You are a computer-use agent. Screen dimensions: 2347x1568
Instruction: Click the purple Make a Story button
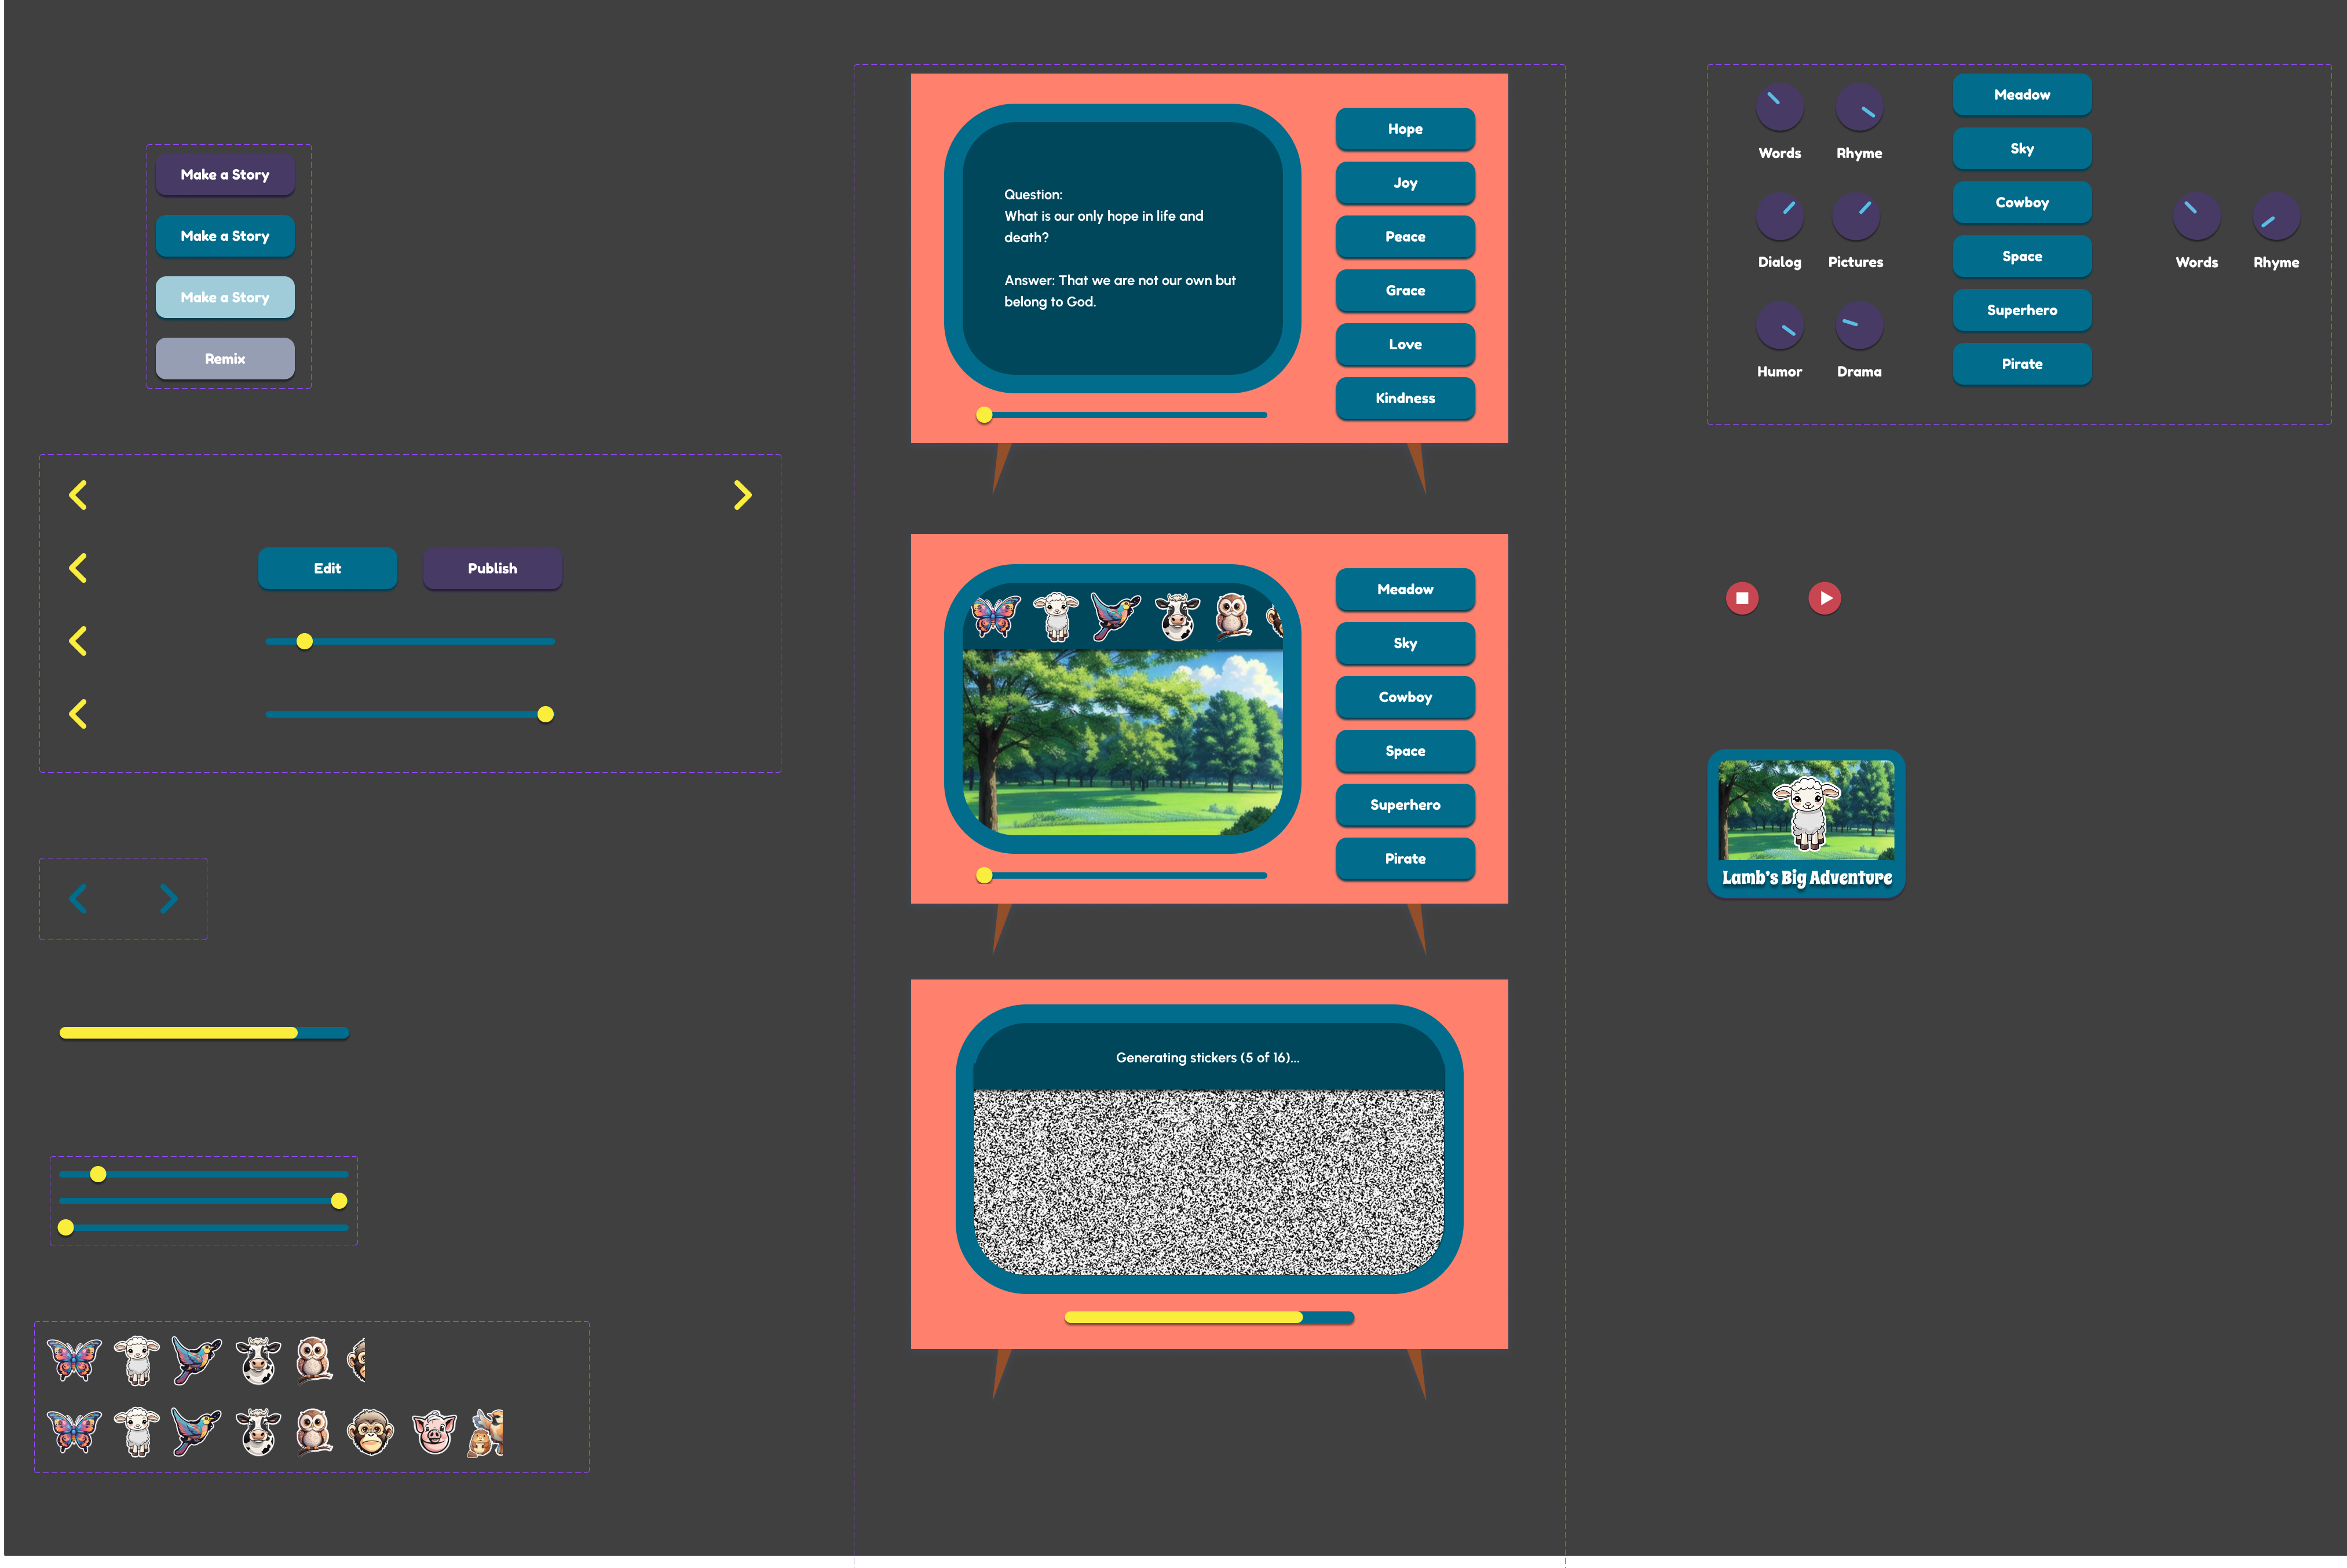[225, 175]
